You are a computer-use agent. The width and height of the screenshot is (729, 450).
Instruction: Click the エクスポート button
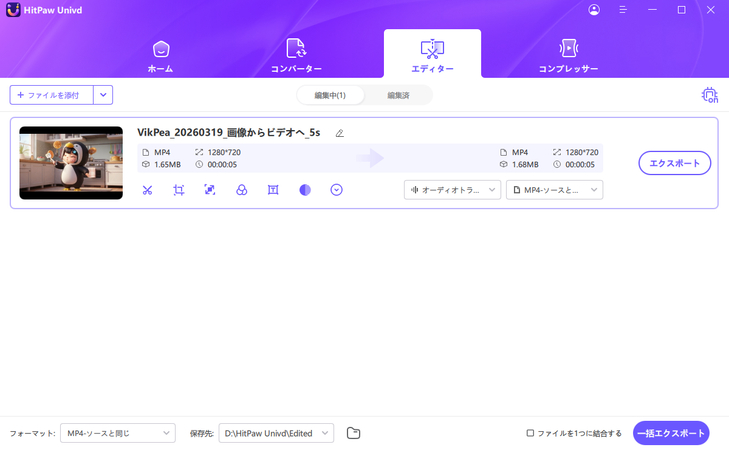(x=675, y=163)
